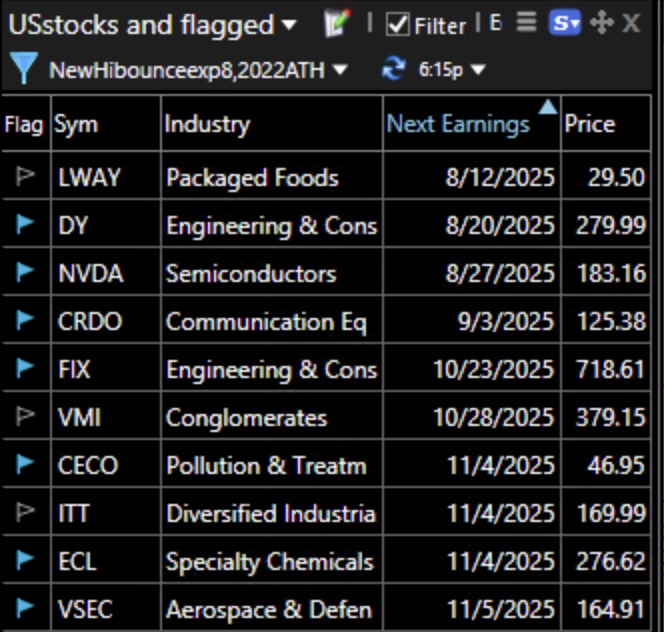
Task: Click the E icon beside Filter
Action: click(x=496, y=23)
